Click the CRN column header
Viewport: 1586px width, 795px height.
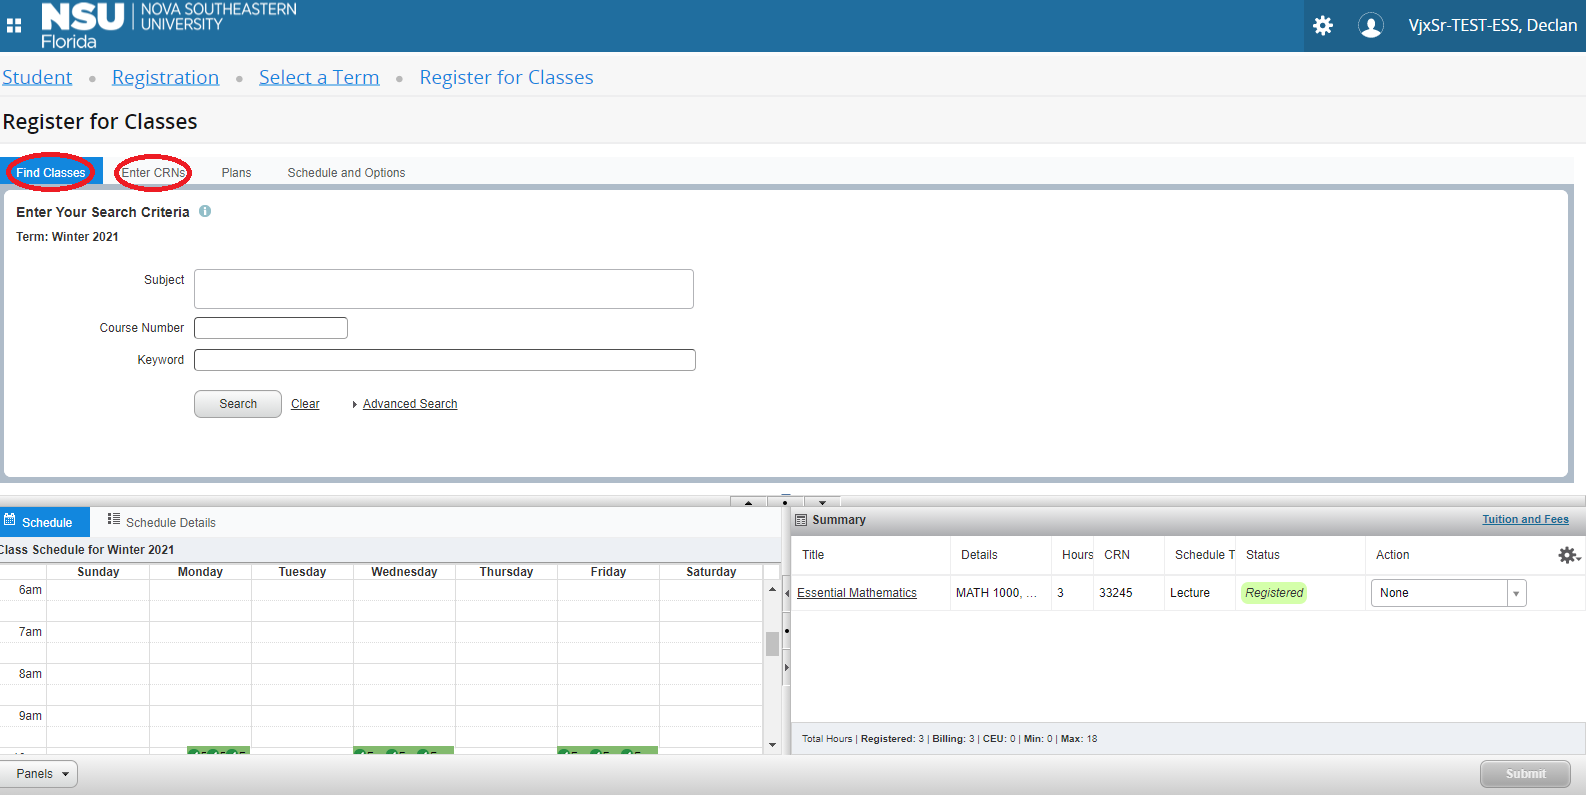pos(1117,555)
